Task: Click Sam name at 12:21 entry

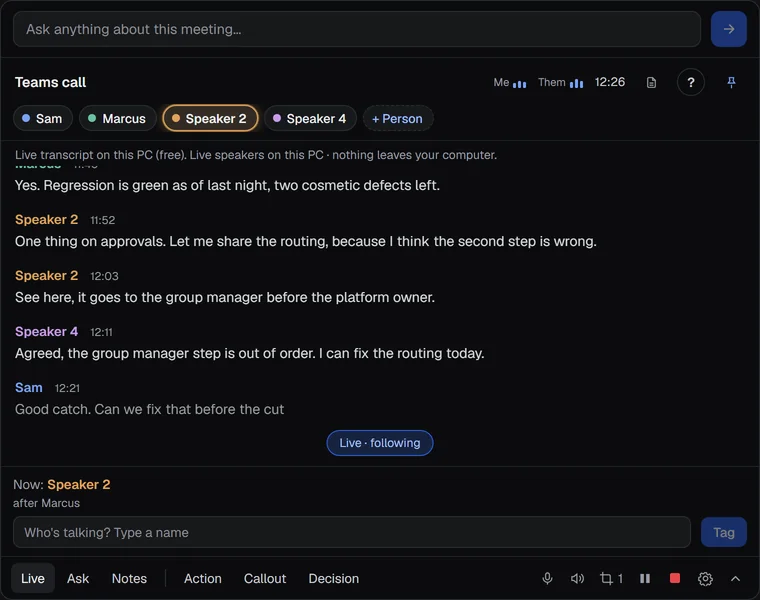Action: (29, 388)
